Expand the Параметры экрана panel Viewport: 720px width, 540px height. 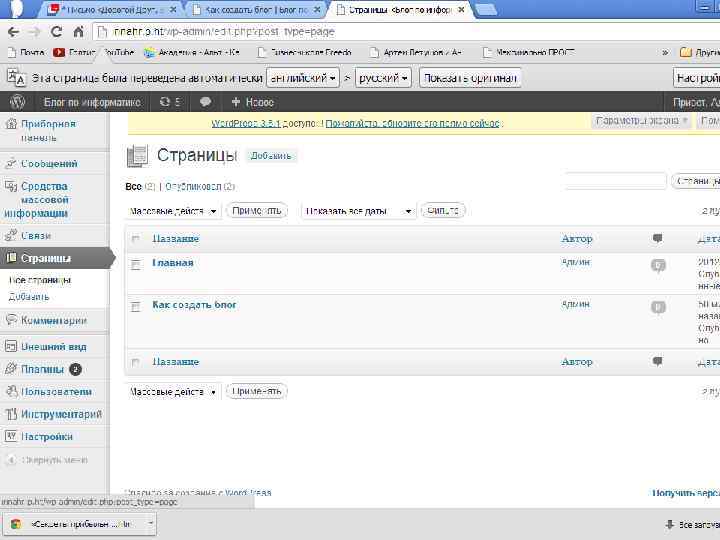[641, 121]
